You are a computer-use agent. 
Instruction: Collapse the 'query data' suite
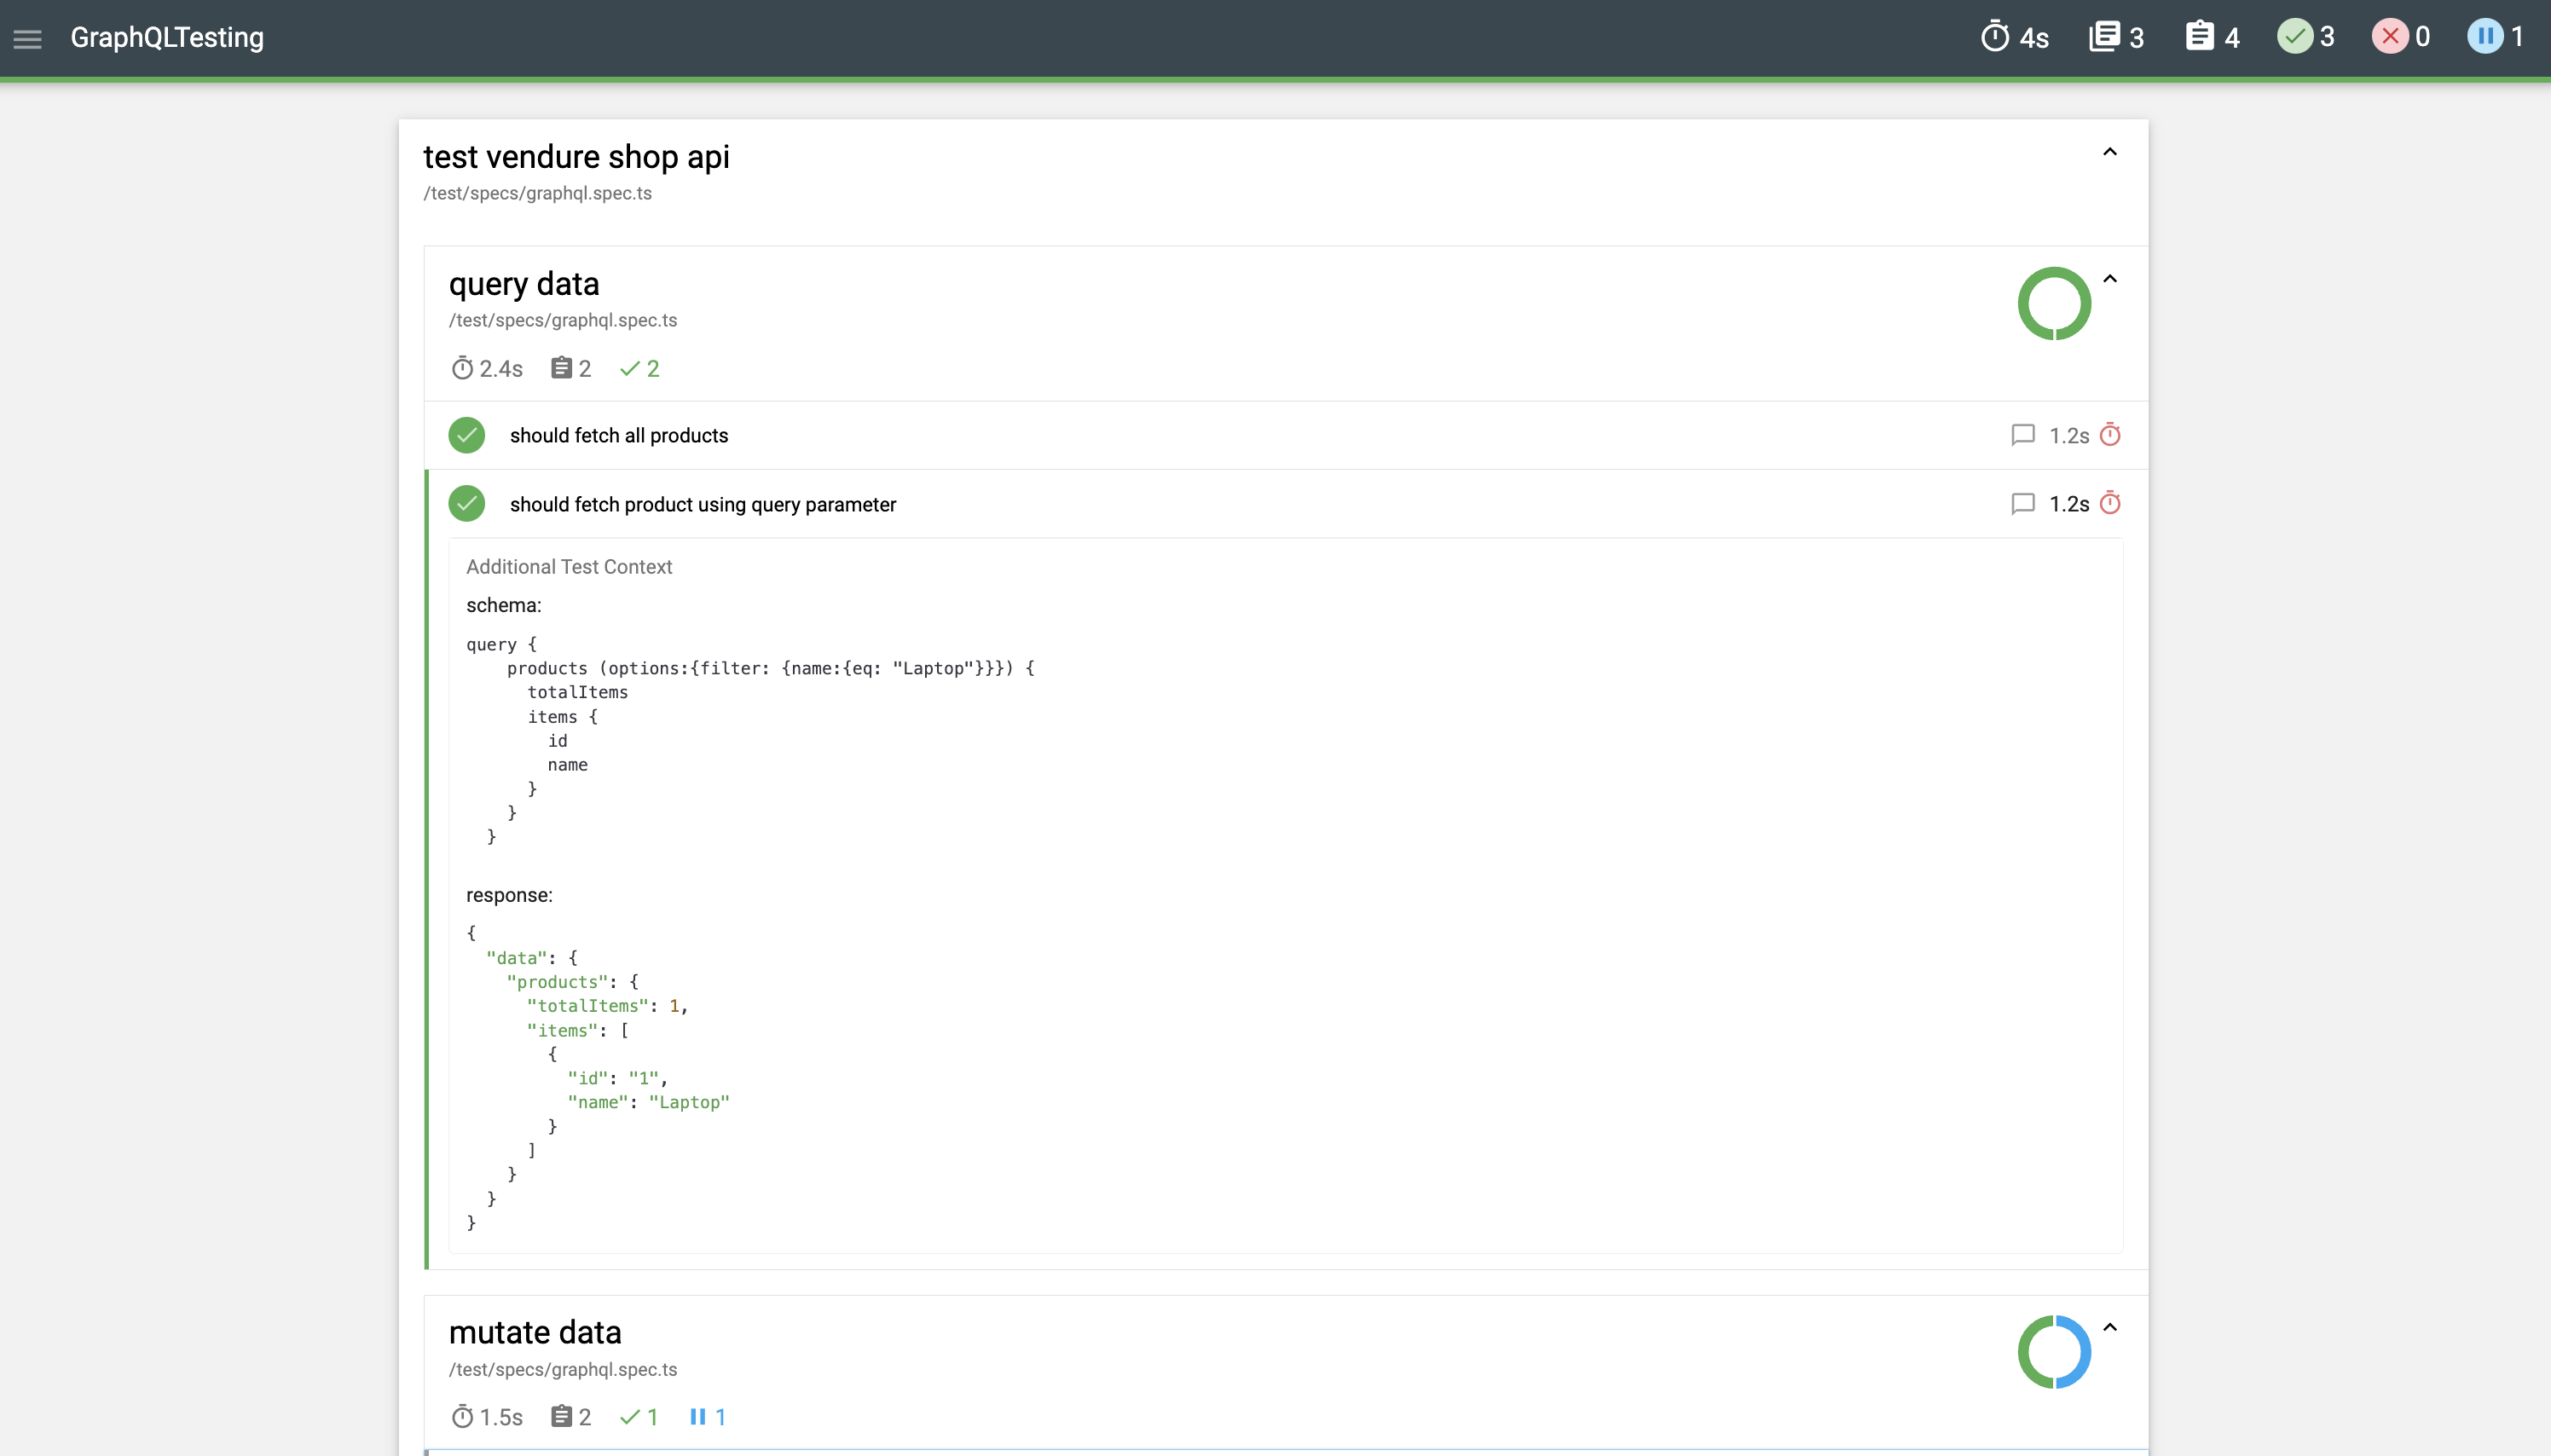point(2109,279)
